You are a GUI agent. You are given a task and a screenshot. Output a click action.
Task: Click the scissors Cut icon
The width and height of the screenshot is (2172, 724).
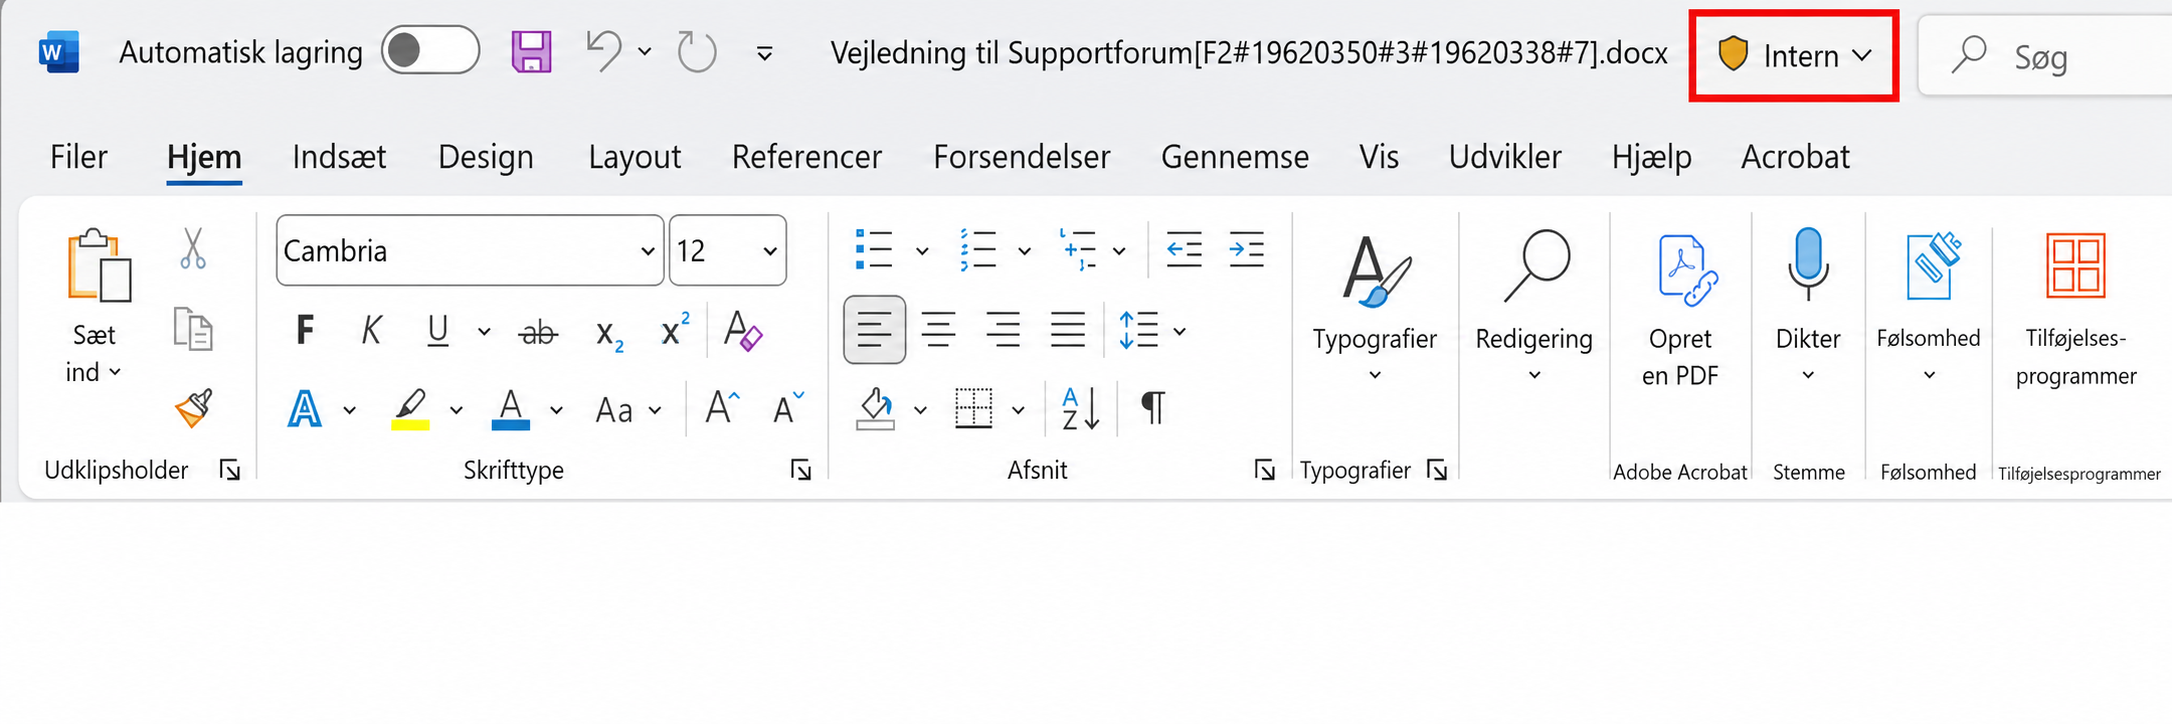[193, 249]
